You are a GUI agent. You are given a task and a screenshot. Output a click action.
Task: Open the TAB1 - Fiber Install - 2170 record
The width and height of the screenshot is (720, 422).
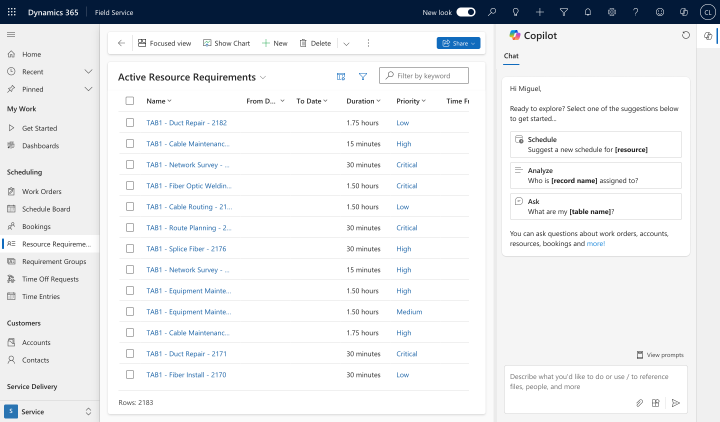click(186, 375)
